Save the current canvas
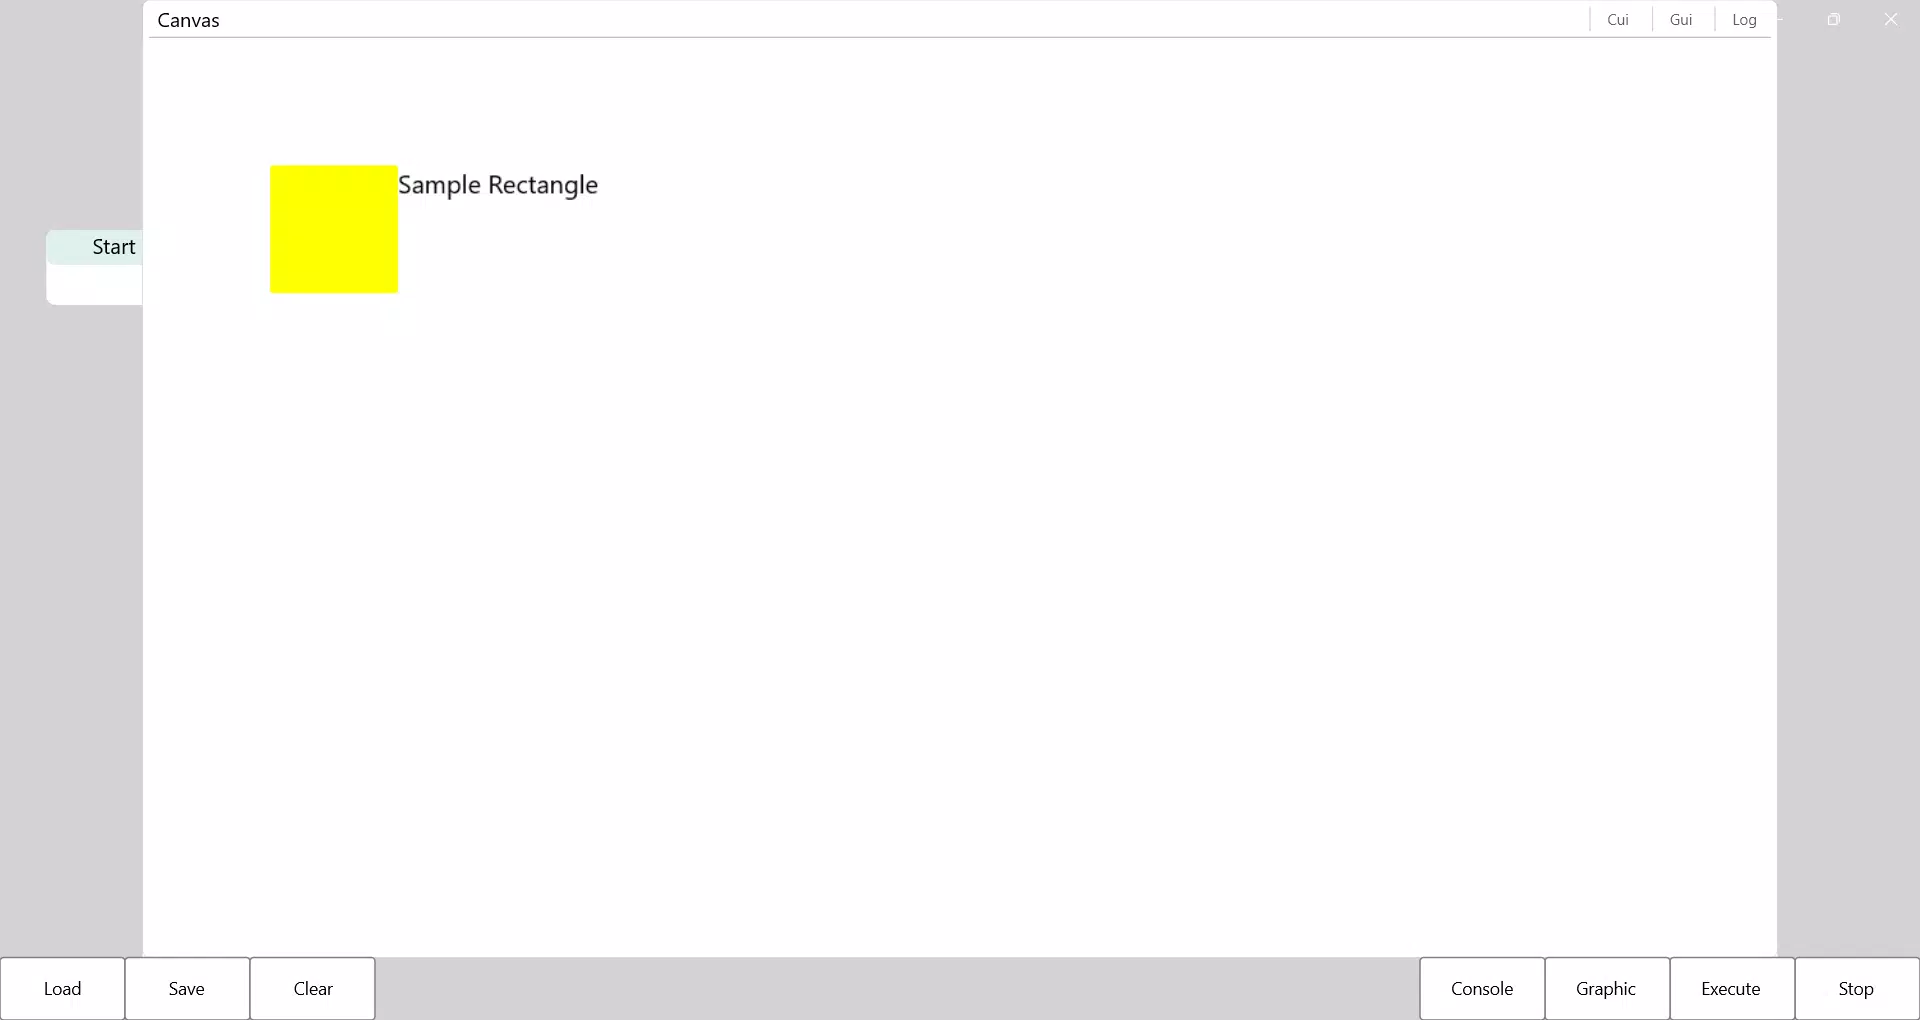This screenshot has height=1020, width=1920. pyautogui.click(x=187, y=989)
